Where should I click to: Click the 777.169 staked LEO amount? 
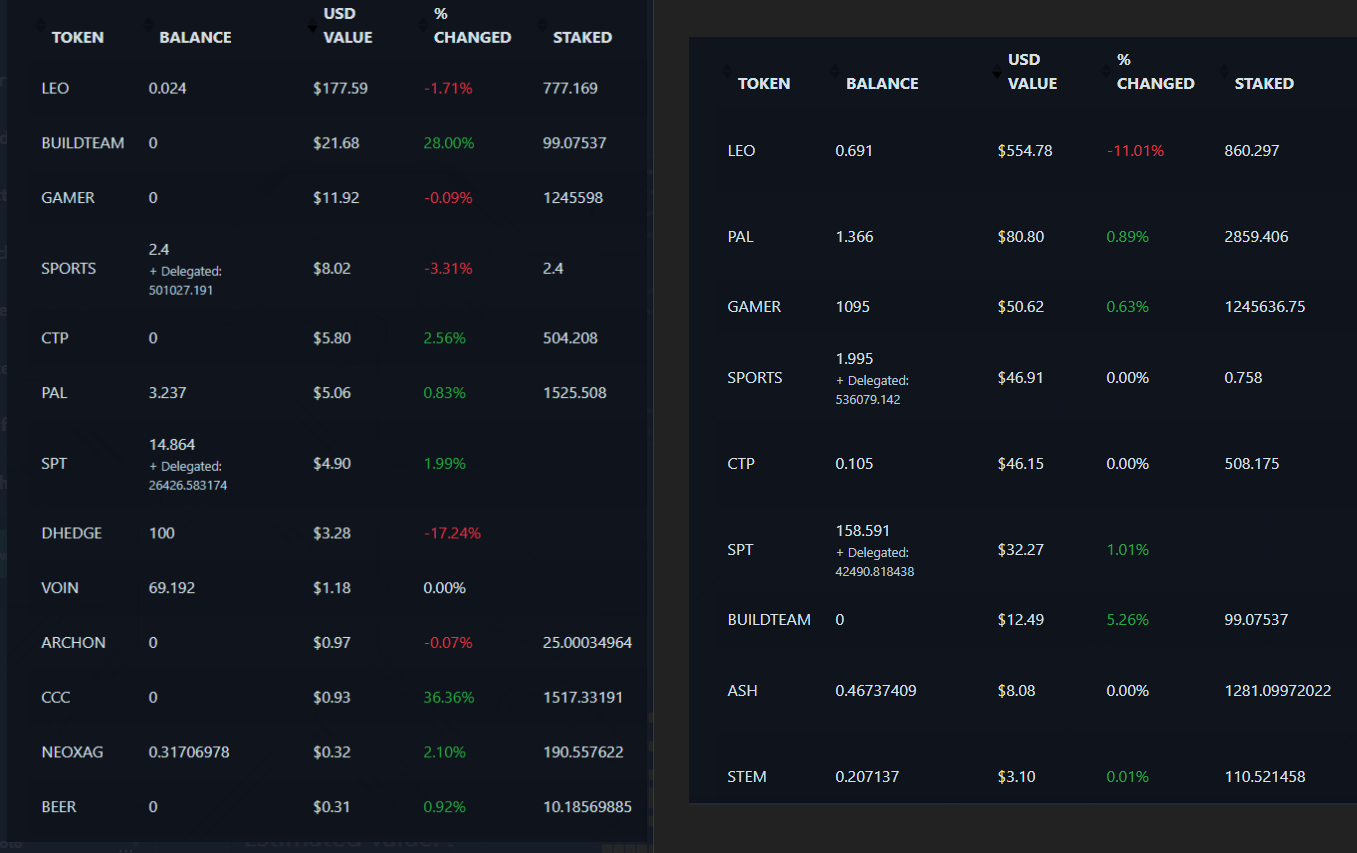(x=570, y=88)
